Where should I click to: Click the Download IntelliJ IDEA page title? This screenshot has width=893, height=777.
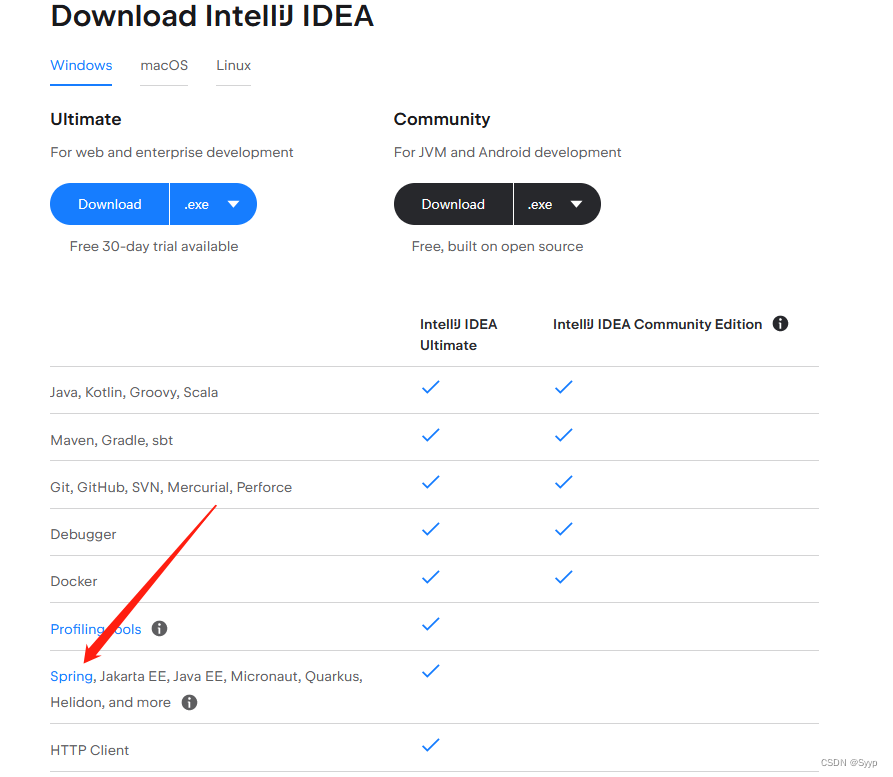pos(212,16)
